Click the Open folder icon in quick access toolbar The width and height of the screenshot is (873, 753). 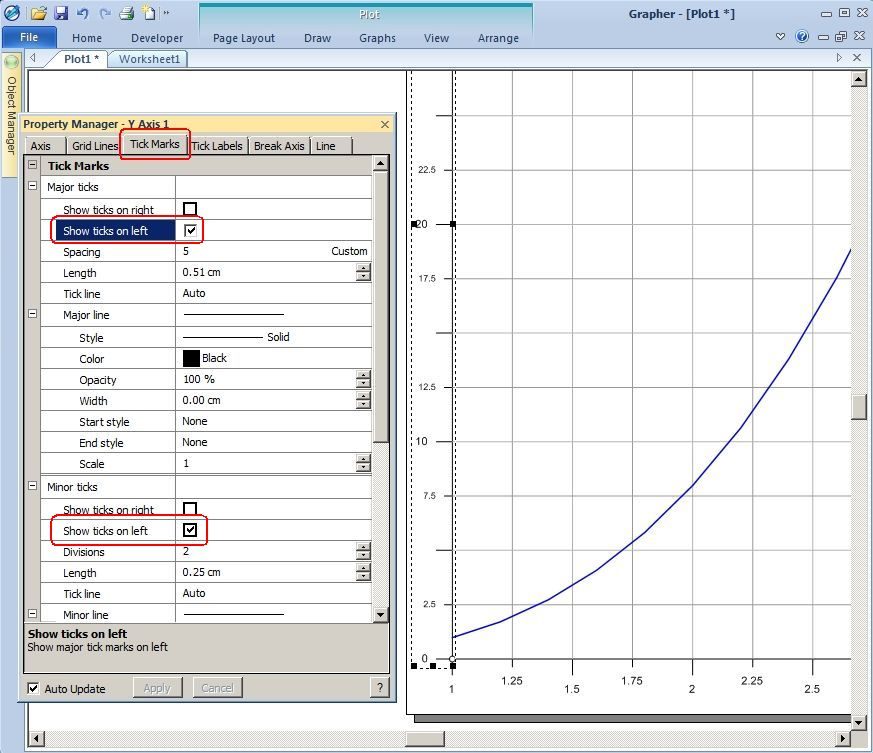coord(38,13)
